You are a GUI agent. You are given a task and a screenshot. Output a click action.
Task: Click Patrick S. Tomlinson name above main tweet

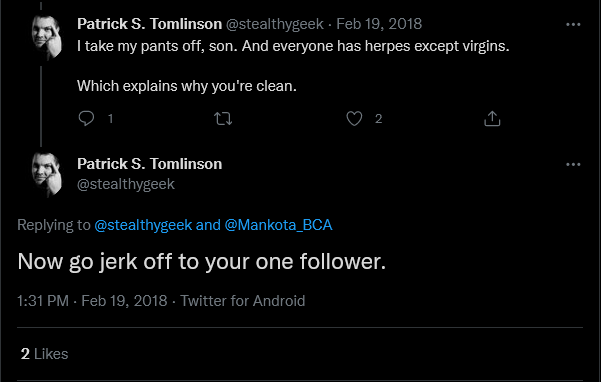[149, 164]
